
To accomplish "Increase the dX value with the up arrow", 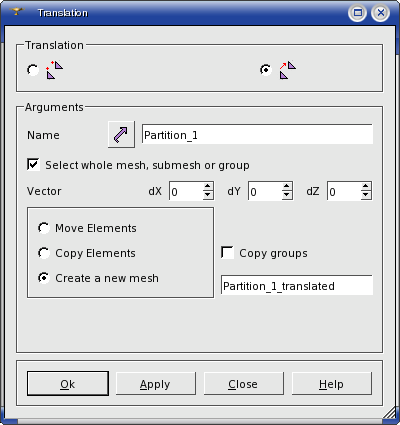I will 208,186.
